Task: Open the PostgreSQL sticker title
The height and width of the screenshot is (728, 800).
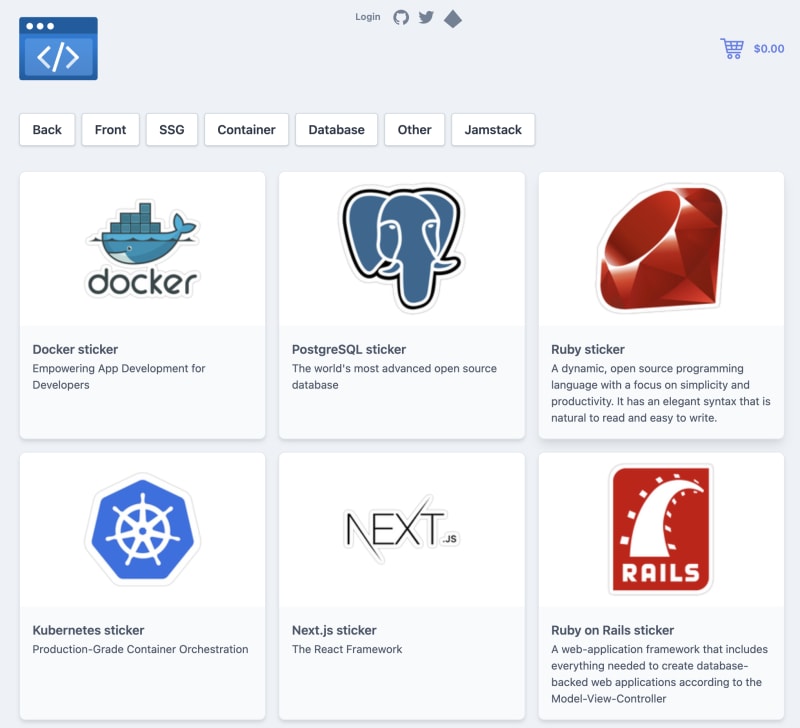Action: click(x=349, y=349)
